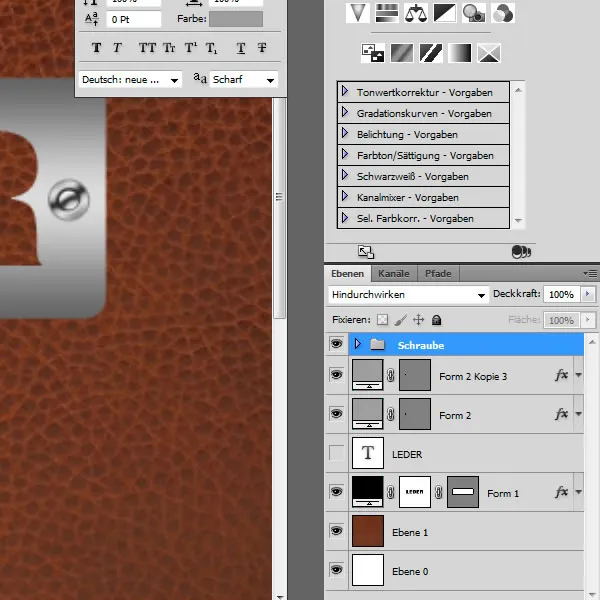Viewport: 600px width, 600px height.
Task: Open the Hindurchwirken blend mode dropdown
Action: [407, 295]
